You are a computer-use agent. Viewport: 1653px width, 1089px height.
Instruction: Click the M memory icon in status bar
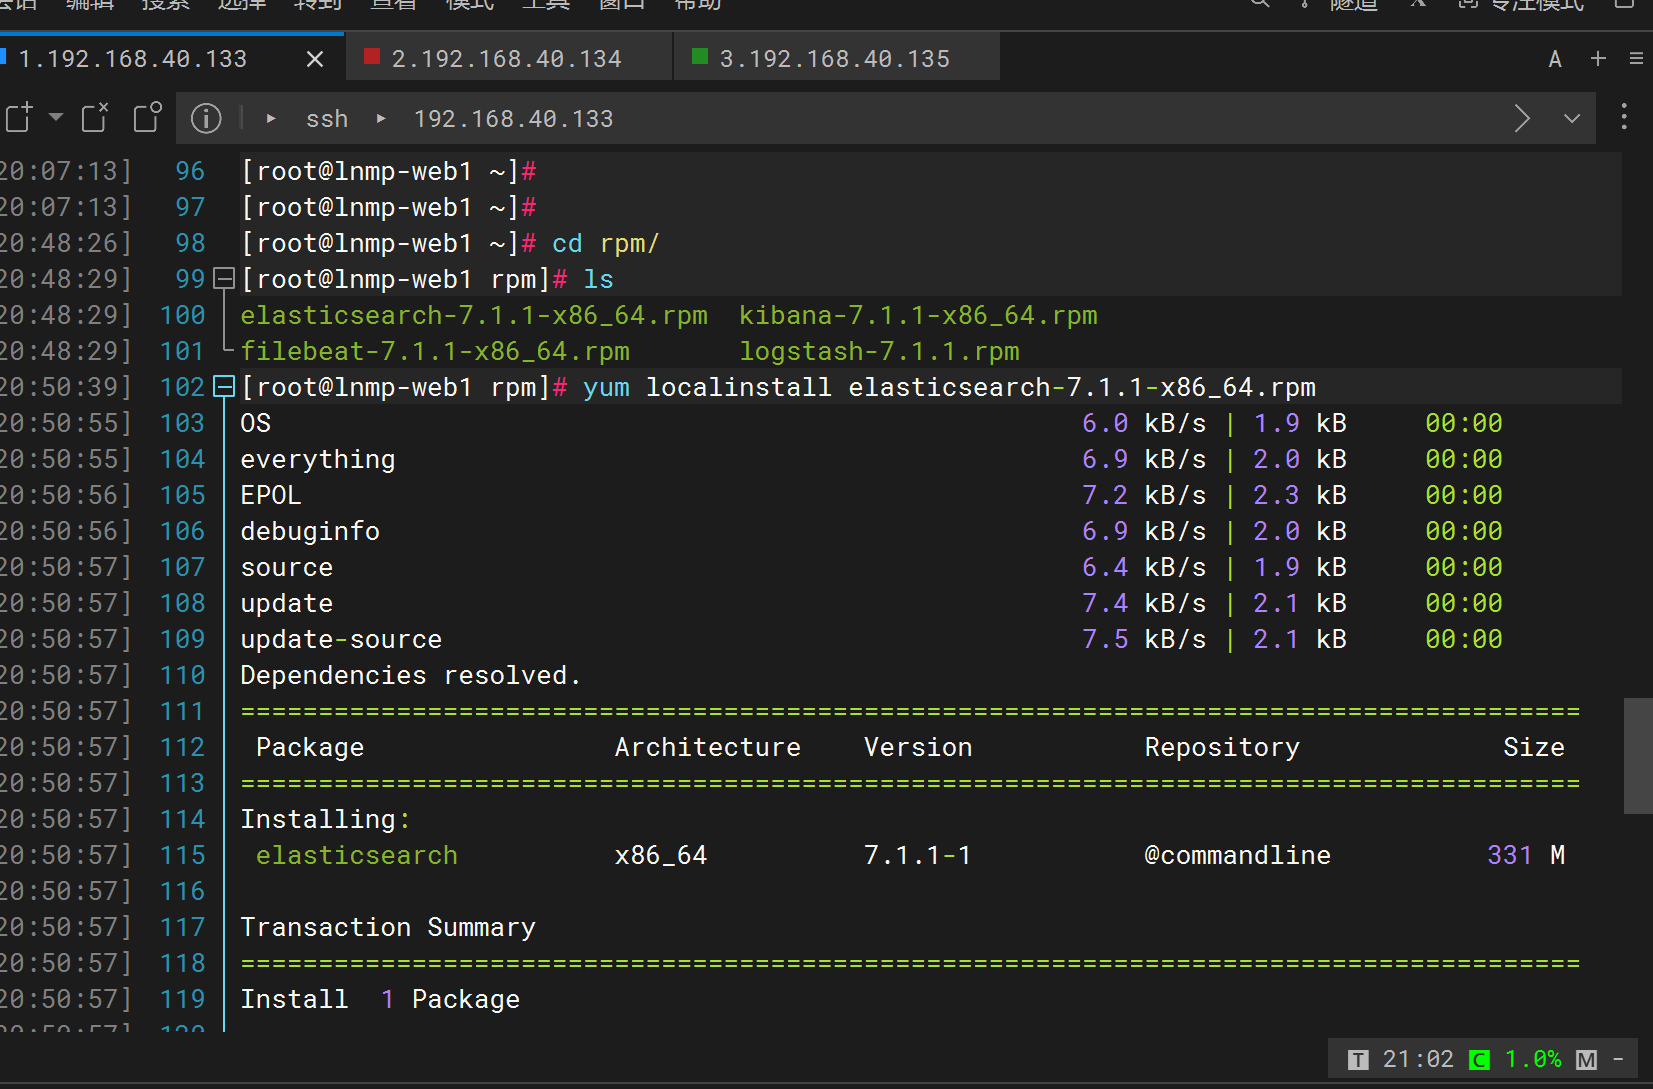tap(1586, 1060)
